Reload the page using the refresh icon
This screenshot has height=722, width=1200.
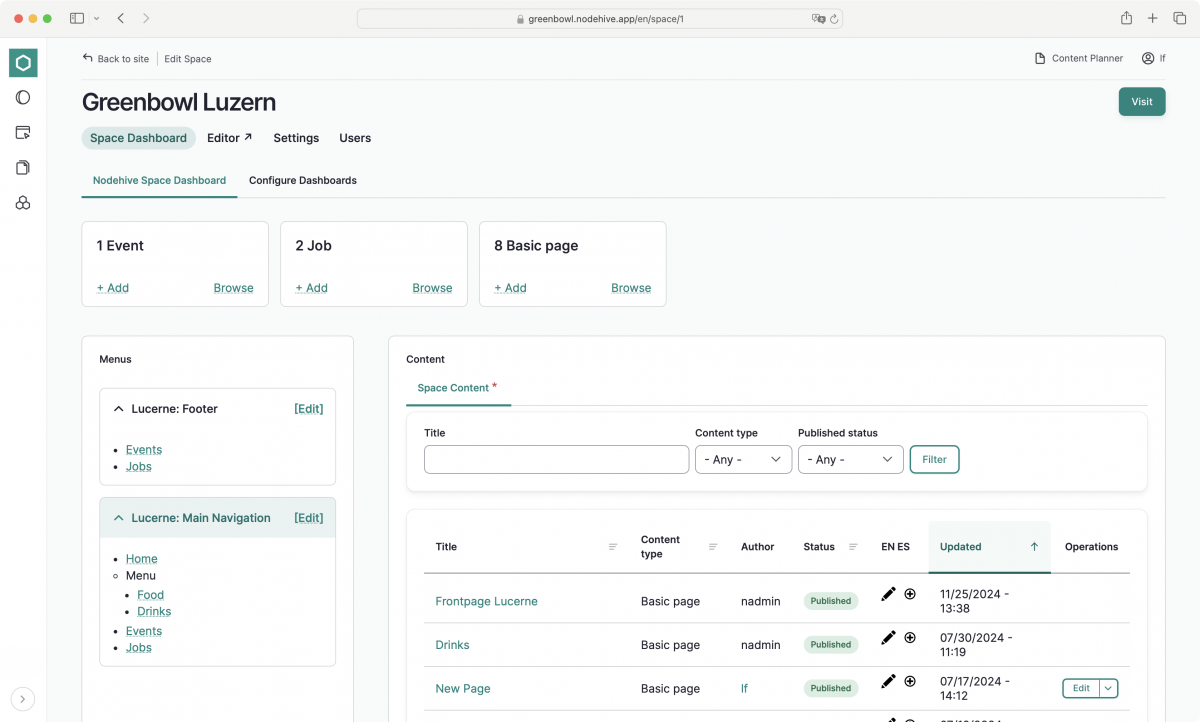[834, 18]
